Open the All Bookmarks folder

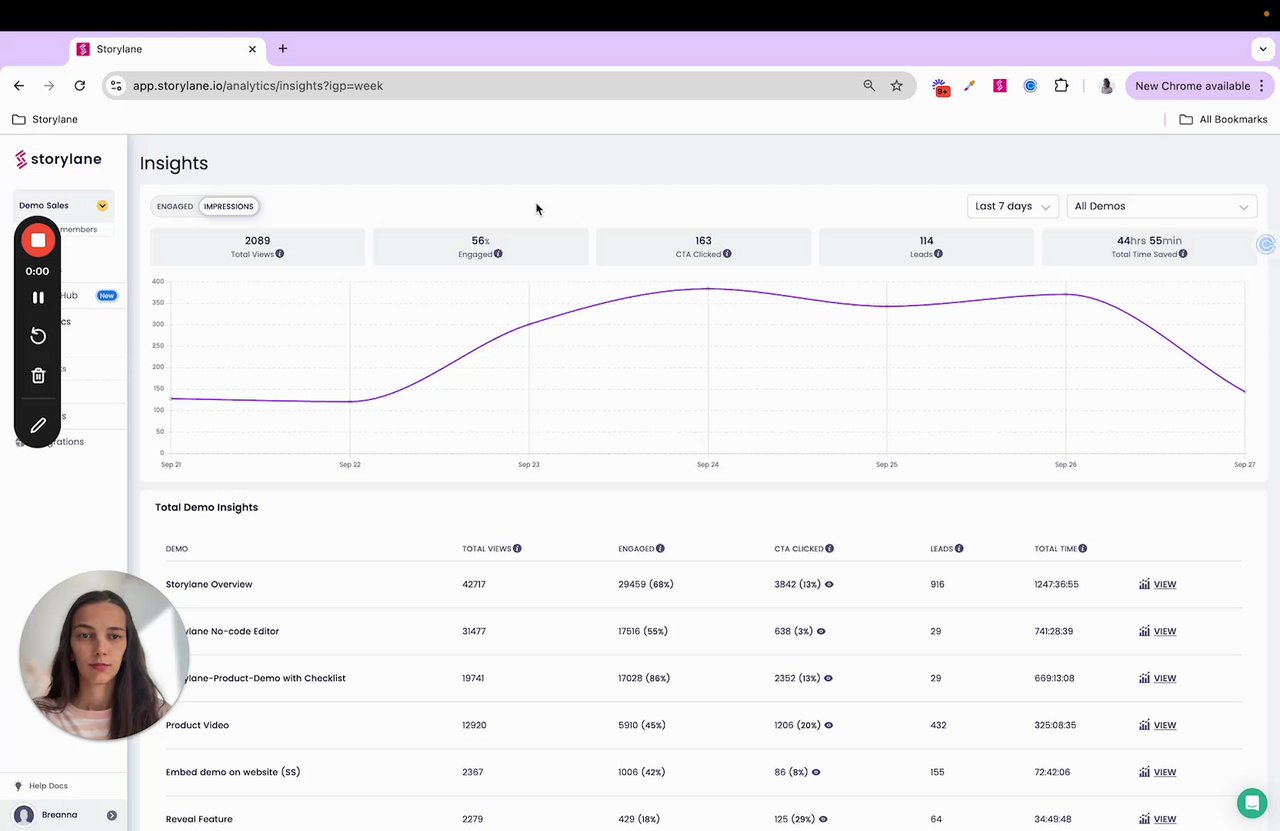[x=1223, y=119]
